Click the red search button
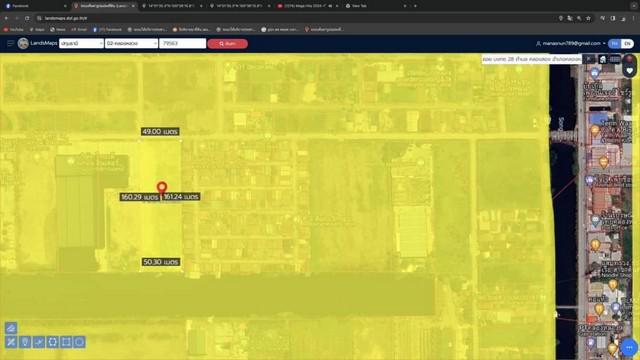The image size is (640, 360). tap(227, 44)
